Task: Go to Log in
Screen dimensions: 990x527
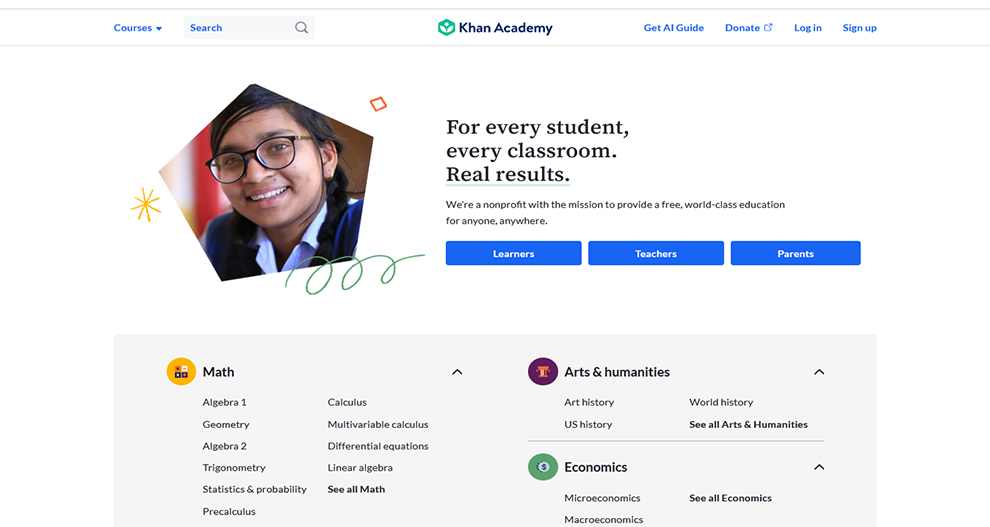Action: click(x=808, y=28)
